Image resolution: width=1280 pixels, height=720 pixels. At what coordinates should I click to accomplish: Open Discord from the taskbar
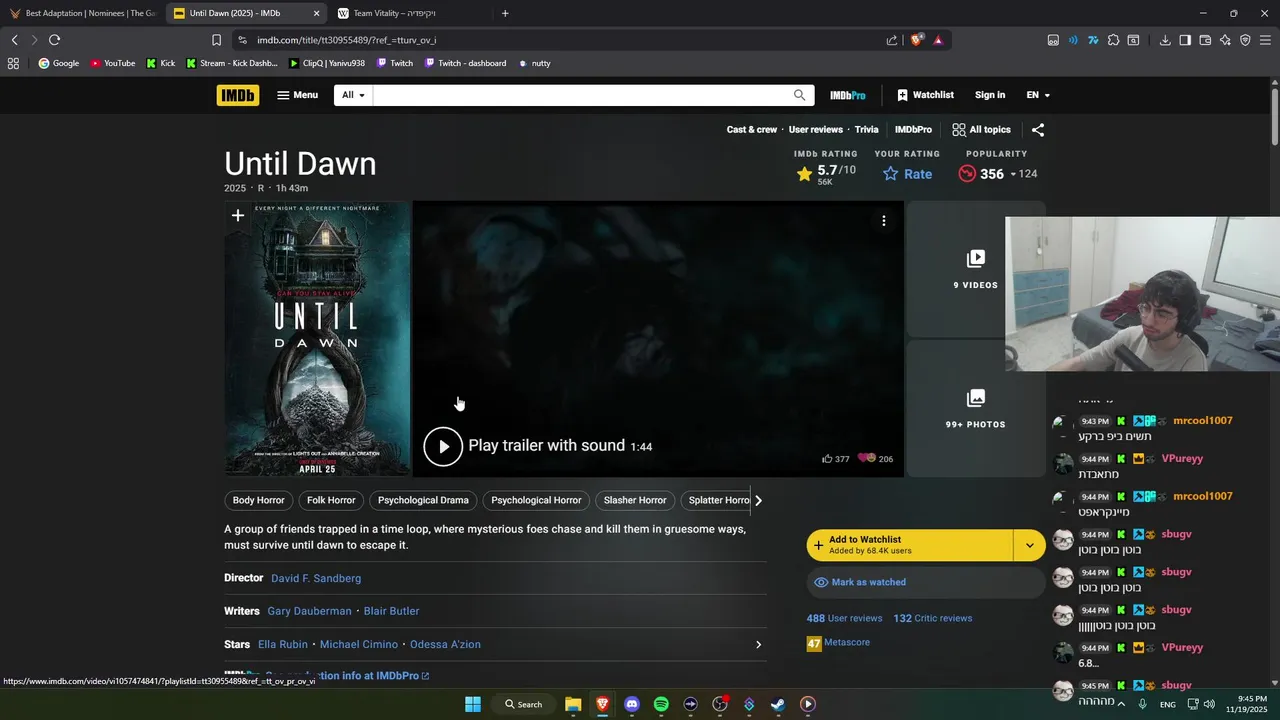pyautogui.click(x=632, y=704)
